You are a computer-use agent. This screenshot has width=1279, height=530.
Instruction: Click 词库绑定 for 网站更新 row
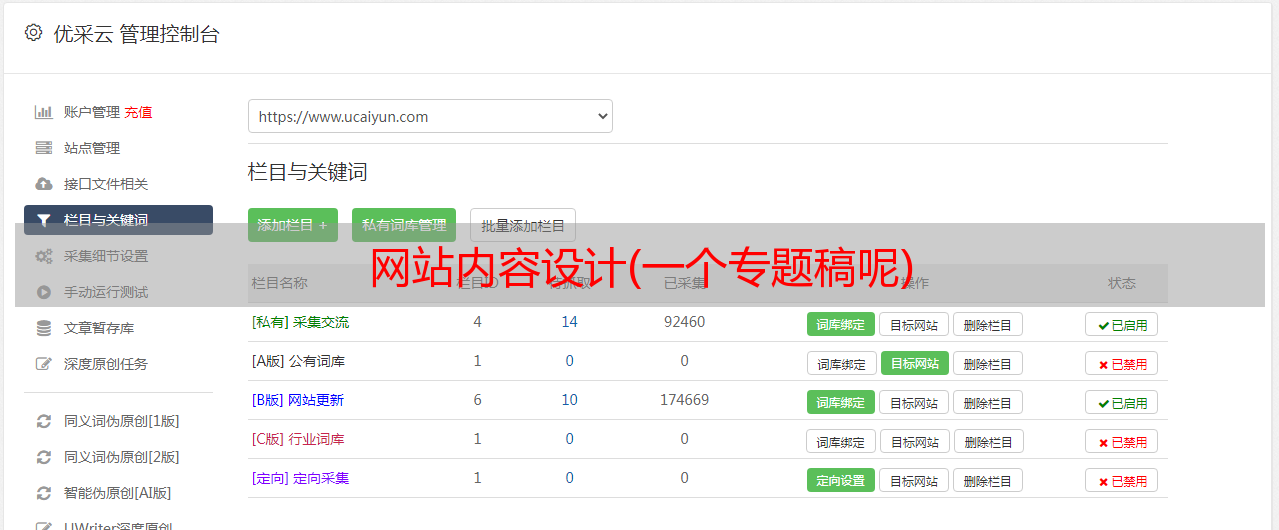coord(841,402)
